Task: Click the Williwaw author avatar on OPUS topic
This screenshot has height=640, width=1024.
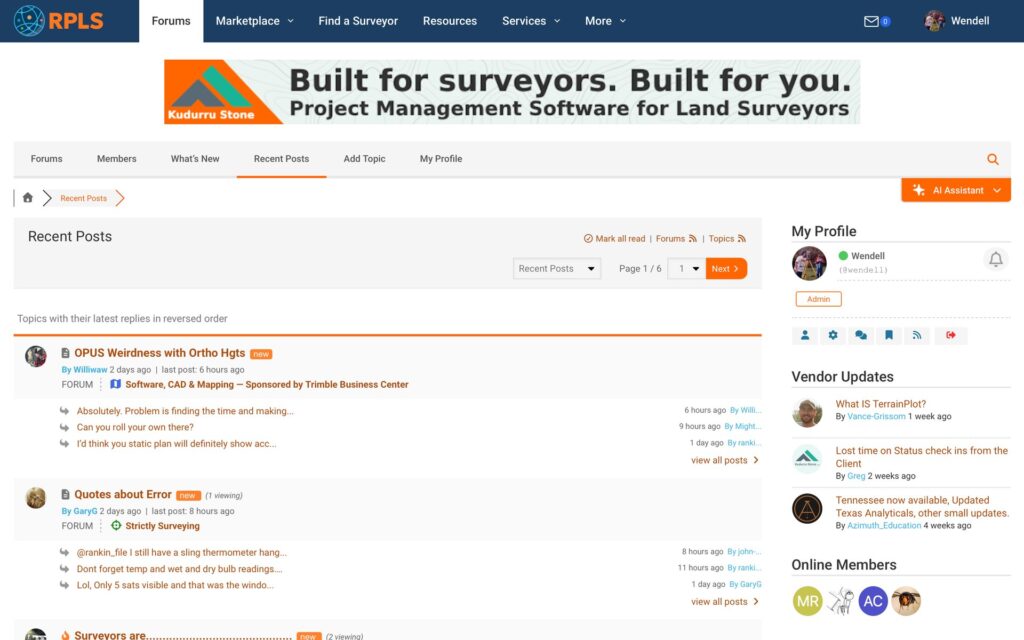Action: click(36, 357)
